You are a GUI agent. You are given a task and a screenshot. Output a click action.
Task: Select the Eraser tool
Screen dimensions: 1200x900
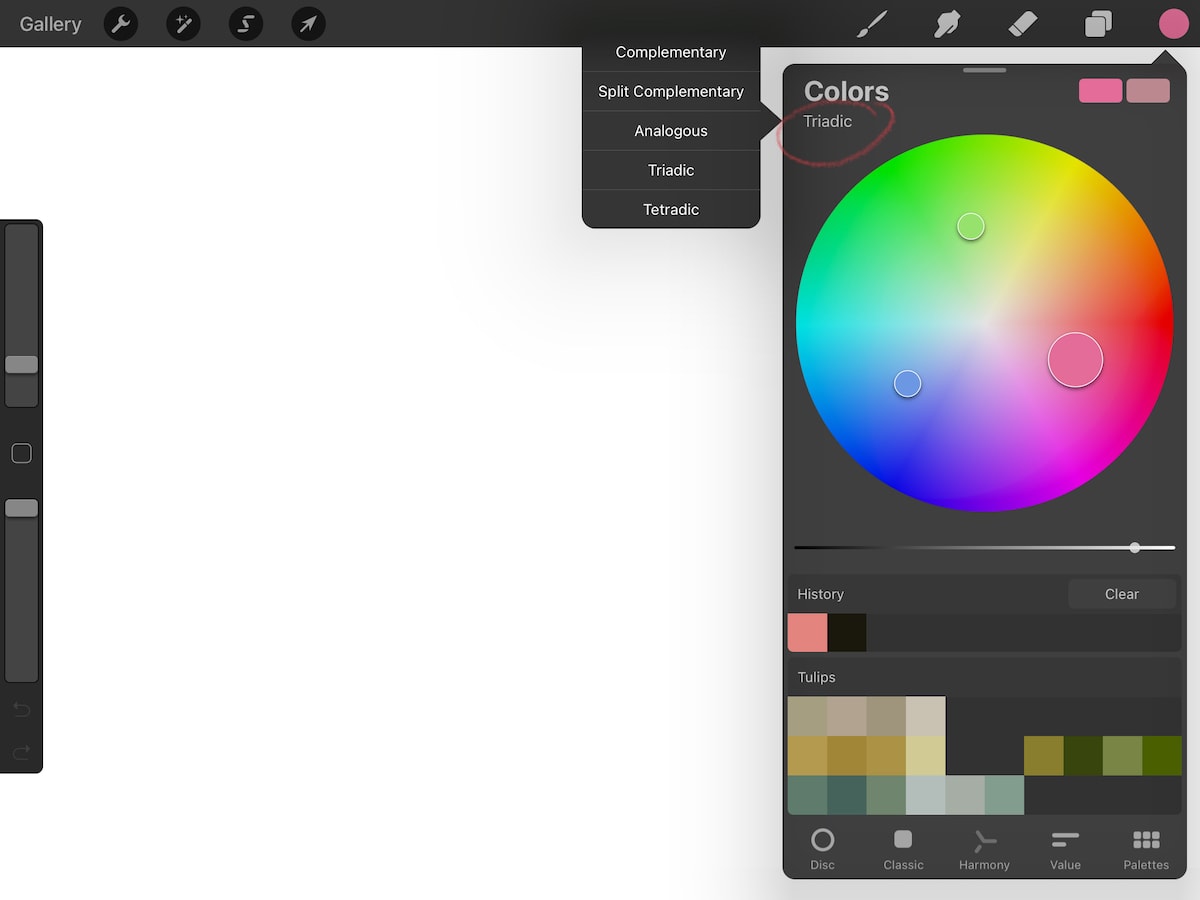(x=1023, y=24)
